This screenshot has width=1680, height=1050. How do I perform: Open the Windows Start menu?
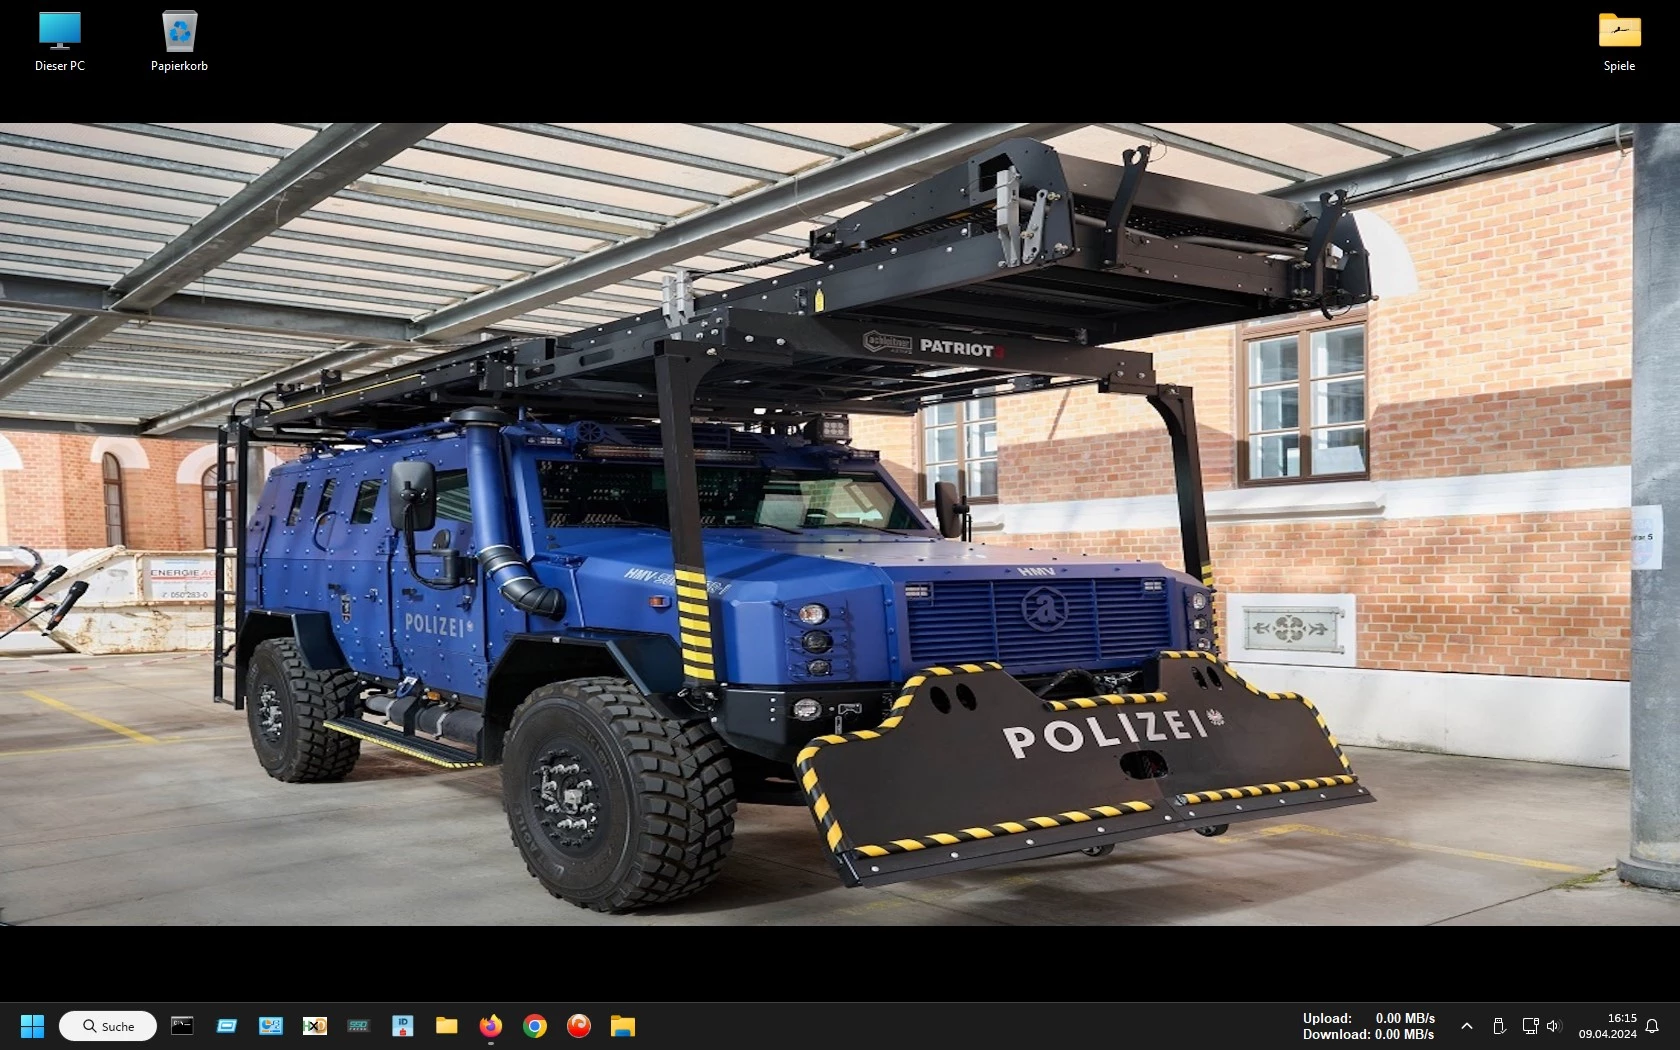(x=33, y=1026)
